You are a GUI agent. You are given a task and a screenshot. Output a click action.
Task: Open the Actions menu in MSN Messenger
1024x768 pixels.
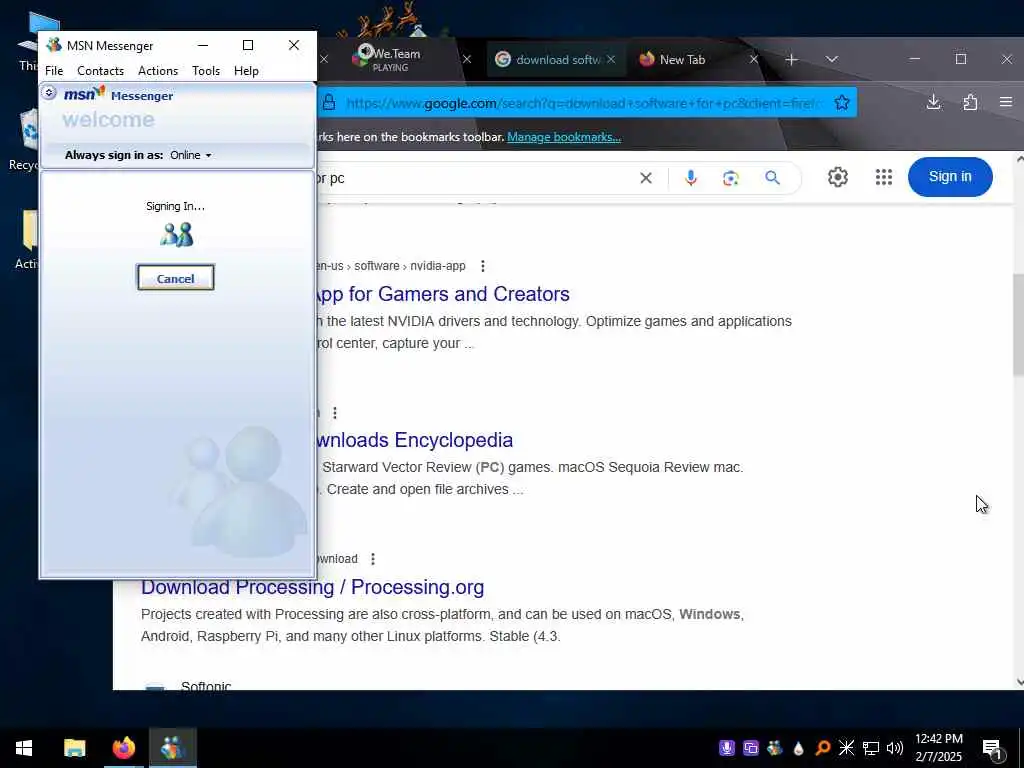pyautogui.click(x=158, y=71)
